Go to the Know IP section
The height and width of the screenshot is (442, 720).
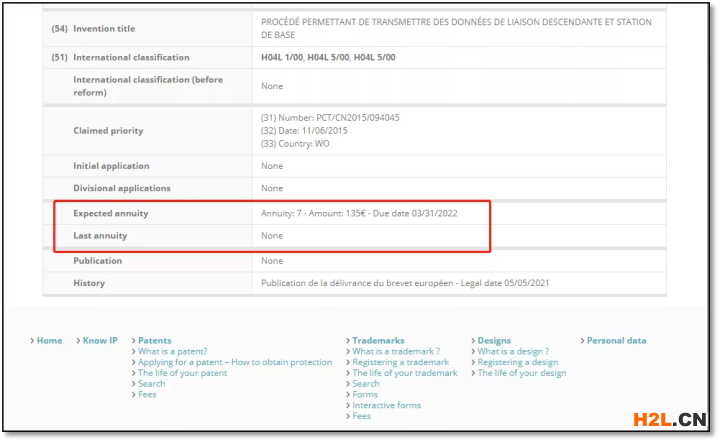click(x=100, y=341)
